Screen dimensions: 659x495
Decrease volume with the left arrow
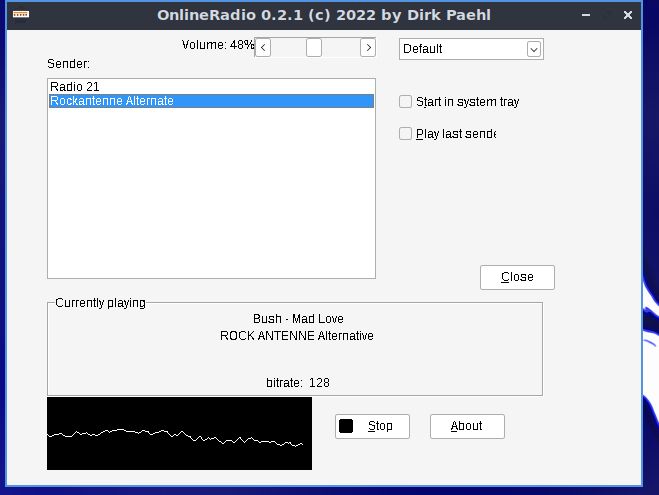click(x=263, y=47)
